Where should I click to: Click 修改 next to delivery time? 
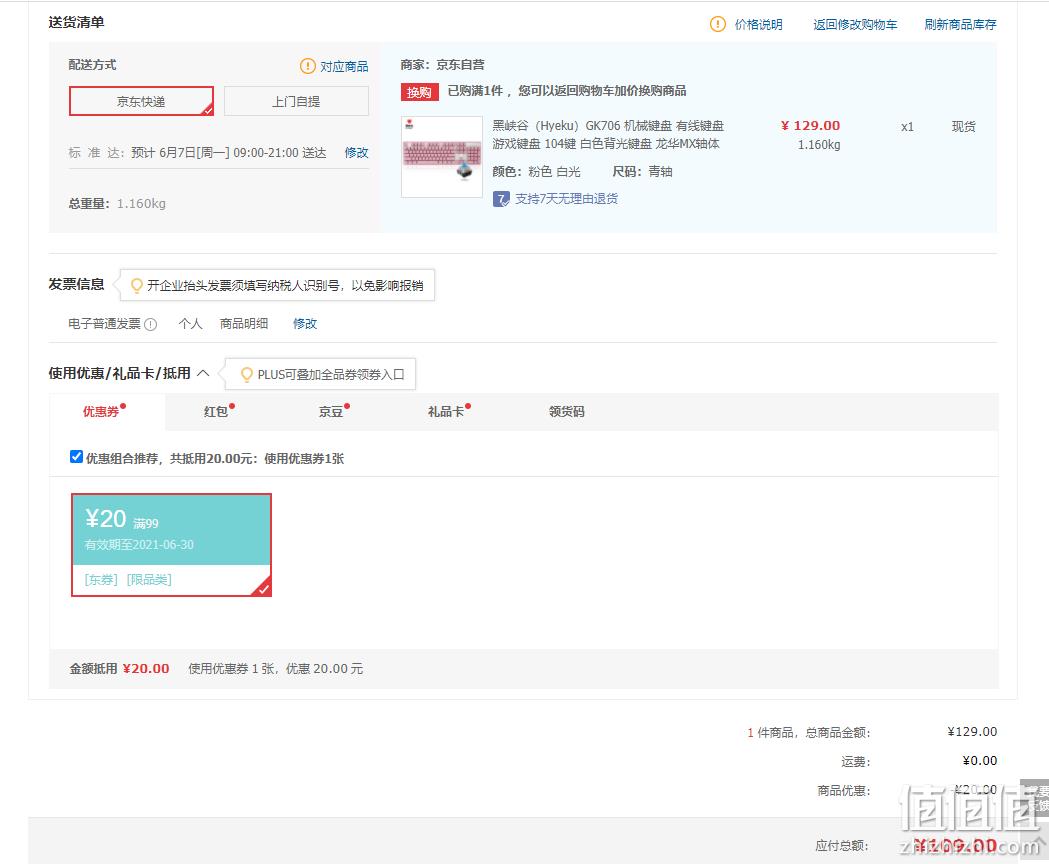[357, 153]
